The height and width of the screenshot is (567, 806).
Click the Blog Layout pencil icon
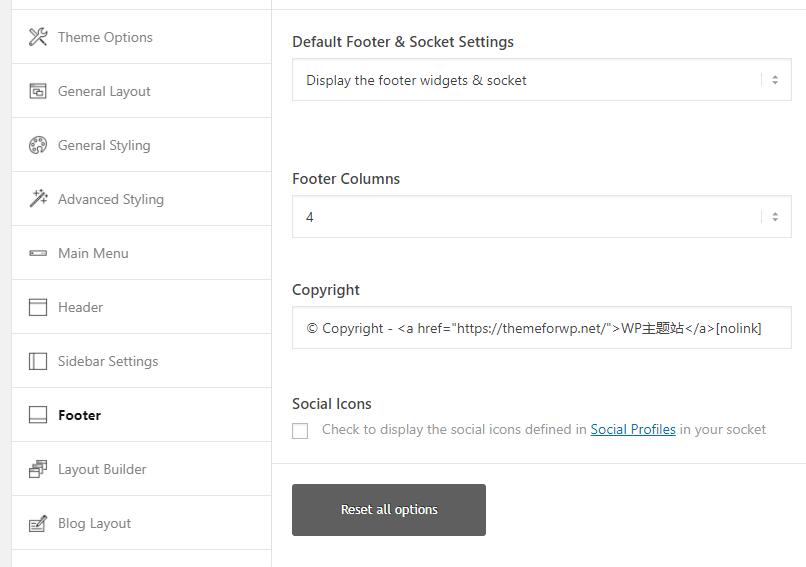point(38,523)
